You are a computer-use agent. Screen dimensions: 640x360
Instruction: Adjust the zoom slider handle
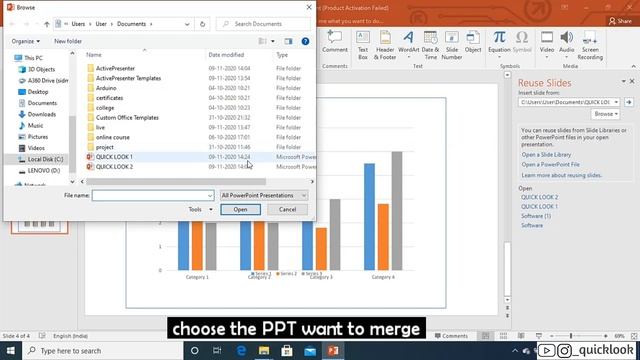coord(571,336)
